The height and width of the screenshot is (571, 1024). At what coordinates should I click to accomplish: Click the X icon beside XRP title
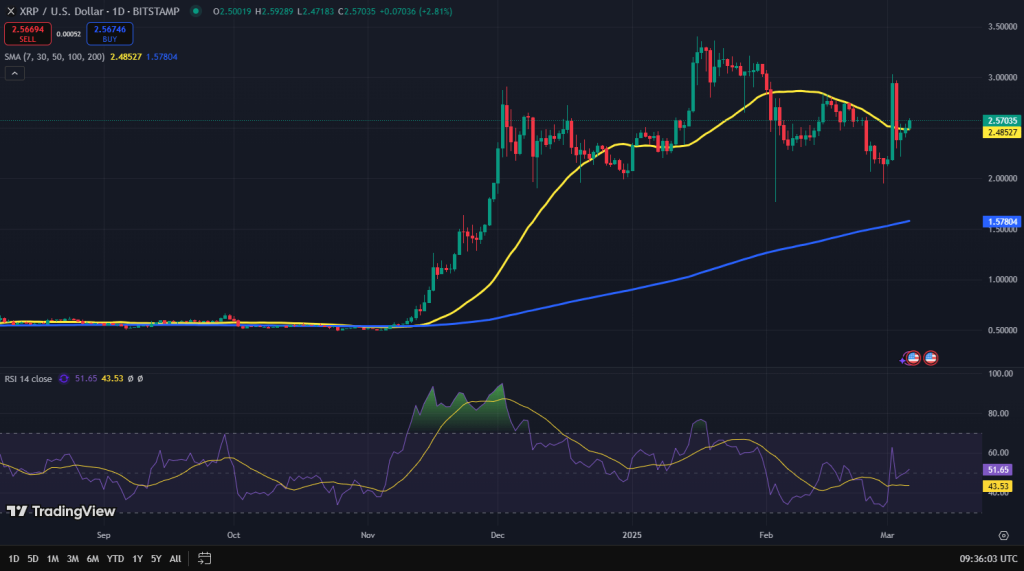10,11
